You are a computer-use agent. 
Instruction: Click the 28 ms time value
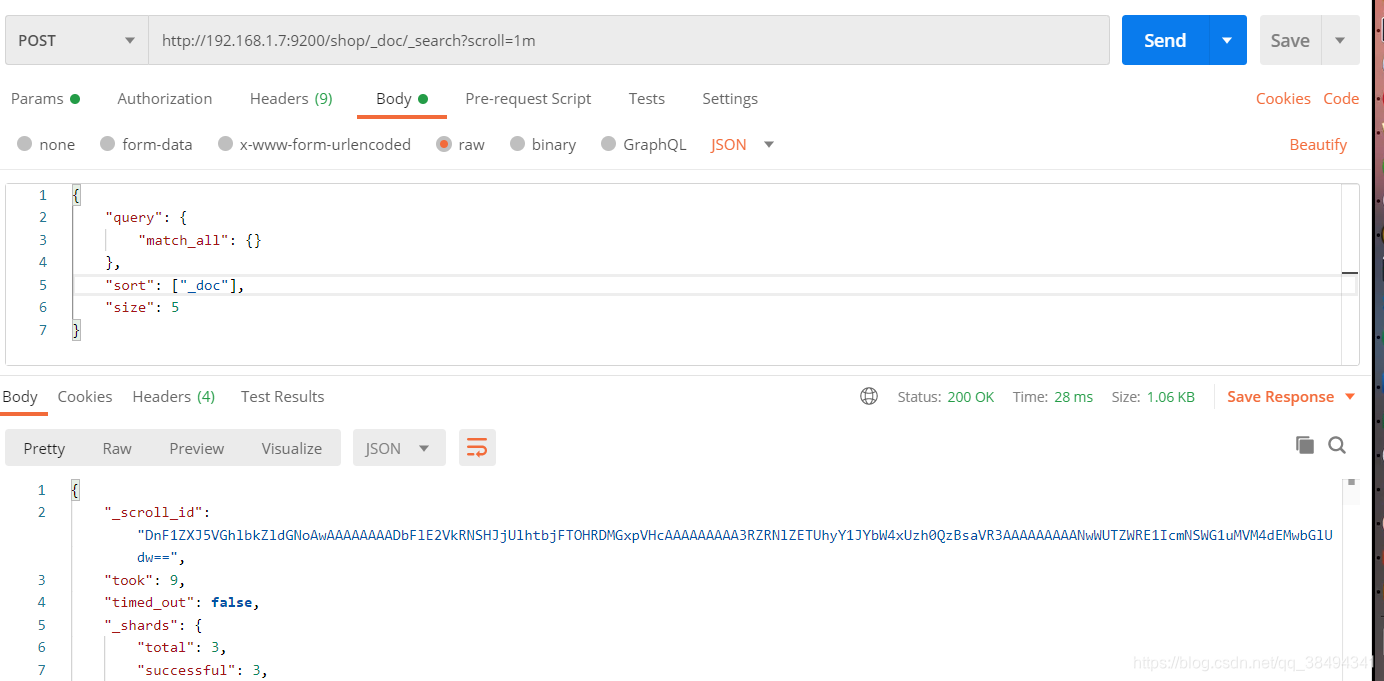(x=1073, y=396)
